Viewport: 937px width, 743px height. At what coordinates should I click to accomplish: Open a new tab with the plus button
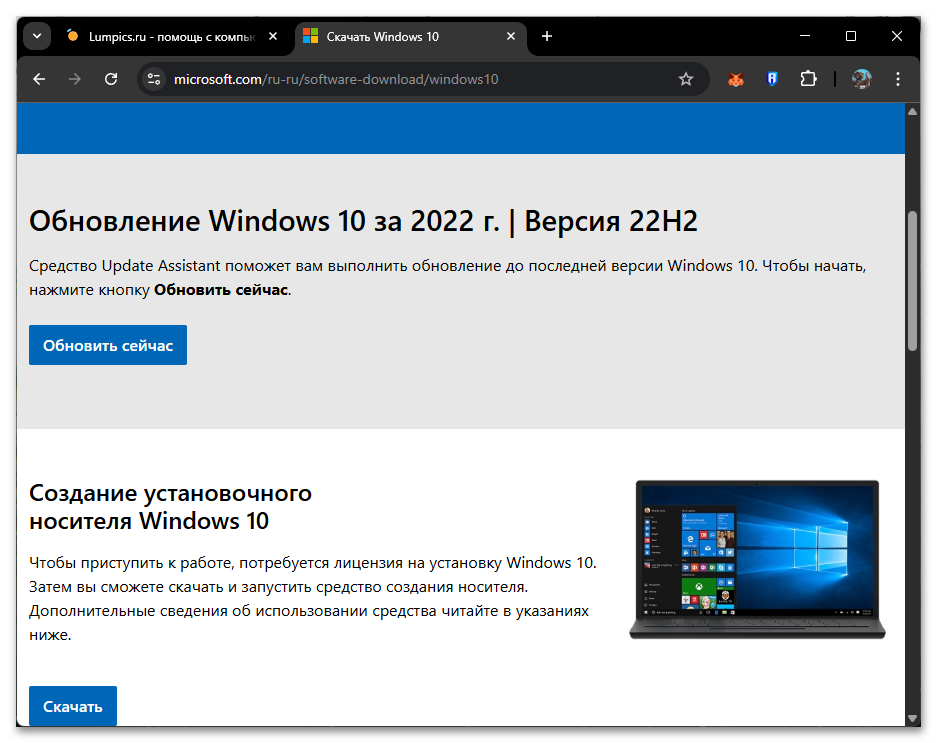pos(546,36)
